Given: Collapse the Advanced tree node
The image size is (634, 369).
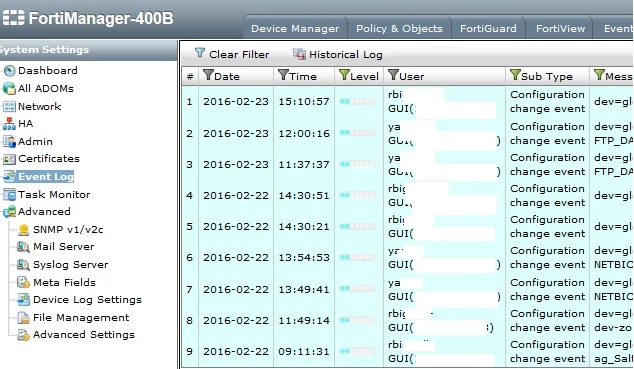Looking at the screenshot, I should click(x=44, y=212).
